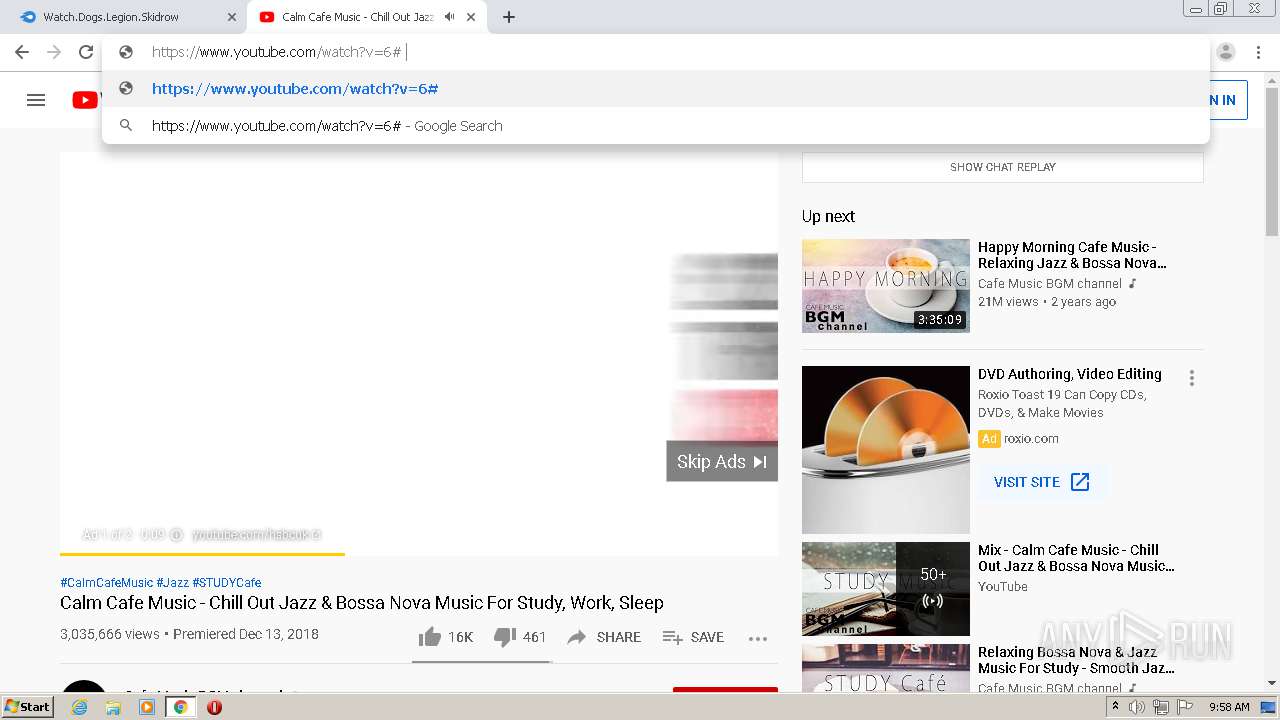Launch Internet Explorer from taskbar
The height and width of the screenshot is (720, 1280).
pos(79,707)
